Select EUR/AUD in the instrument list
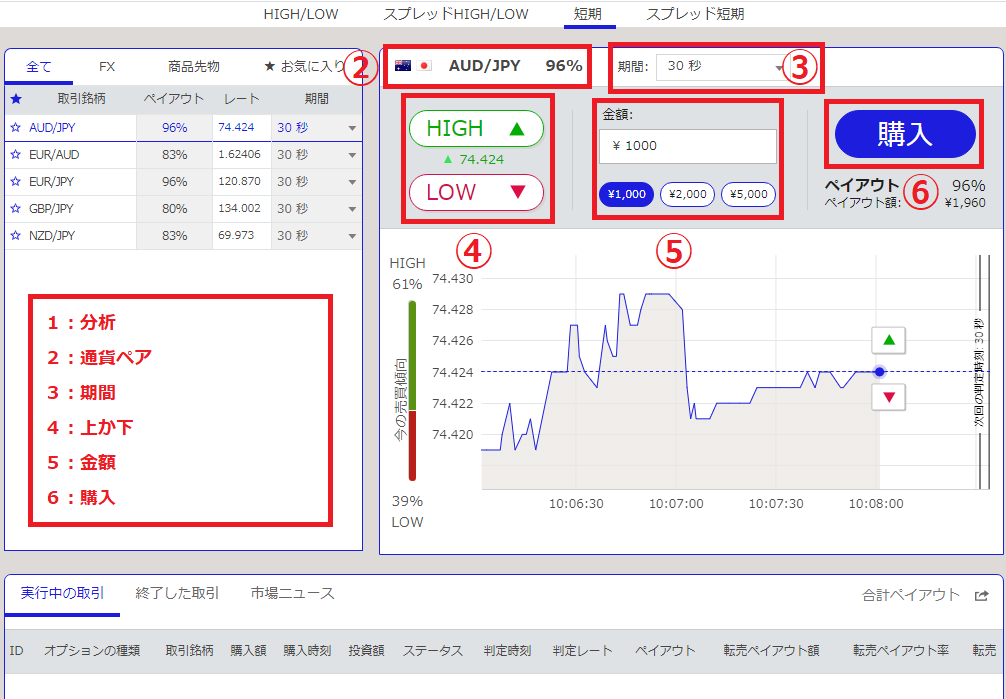The image size is (1006, 699). point(55,155)
